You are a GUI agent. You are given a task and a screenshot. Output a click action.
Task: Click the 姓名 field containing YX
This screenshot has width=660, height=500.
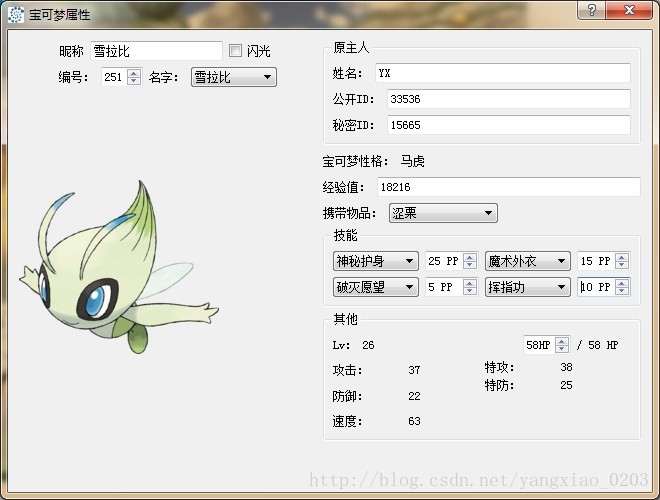pos(503,73)
